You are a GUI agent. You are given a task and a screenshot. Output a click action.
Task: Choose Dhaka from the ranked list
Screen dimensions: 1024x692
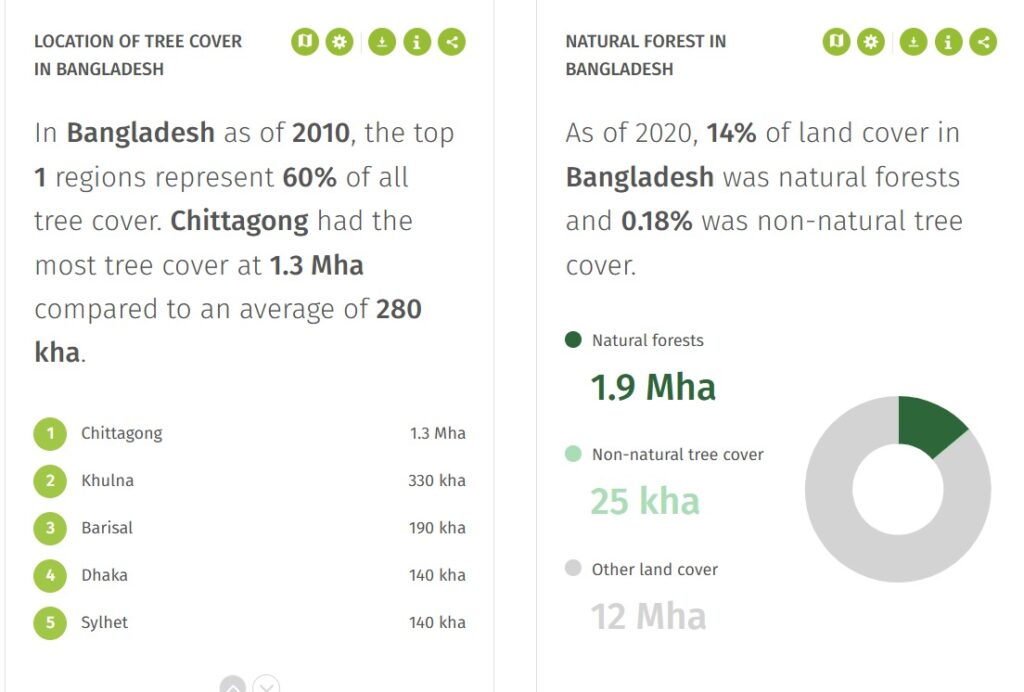(249, 576)
